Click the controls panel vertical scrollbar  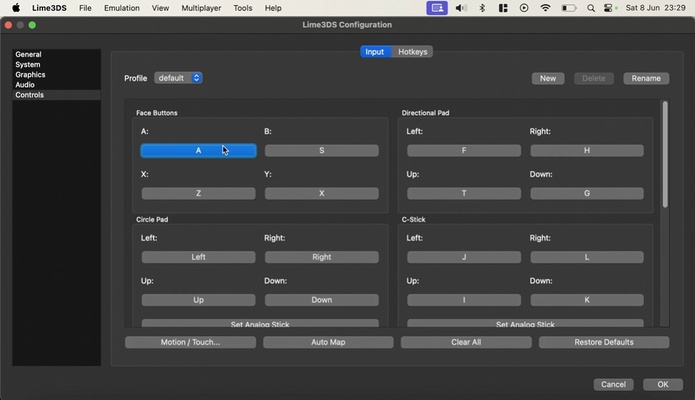pos(665,154)
